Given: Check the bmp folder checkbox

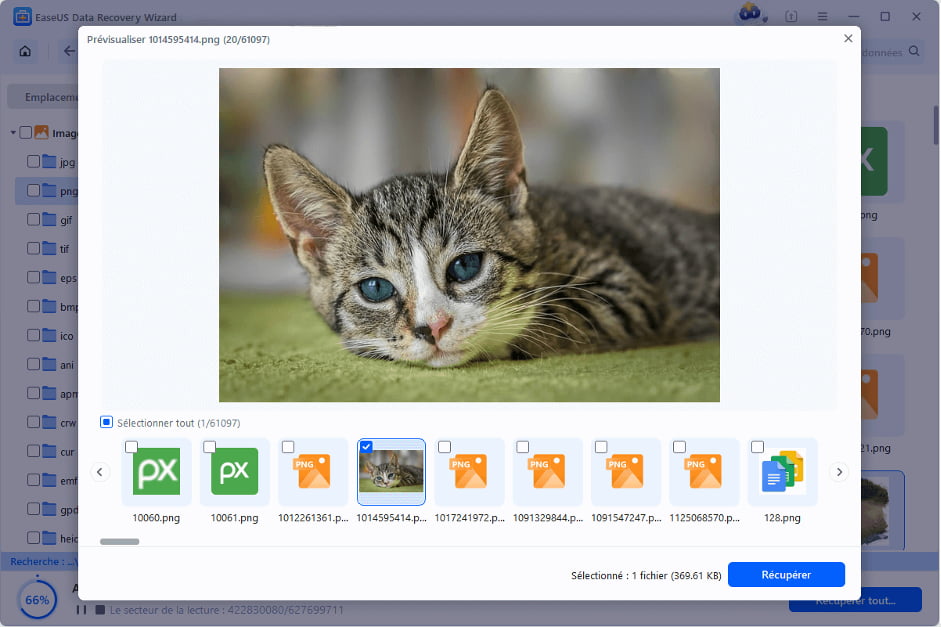Looking at the screenshot, I should pyautogui.click(x=34, y=307).
